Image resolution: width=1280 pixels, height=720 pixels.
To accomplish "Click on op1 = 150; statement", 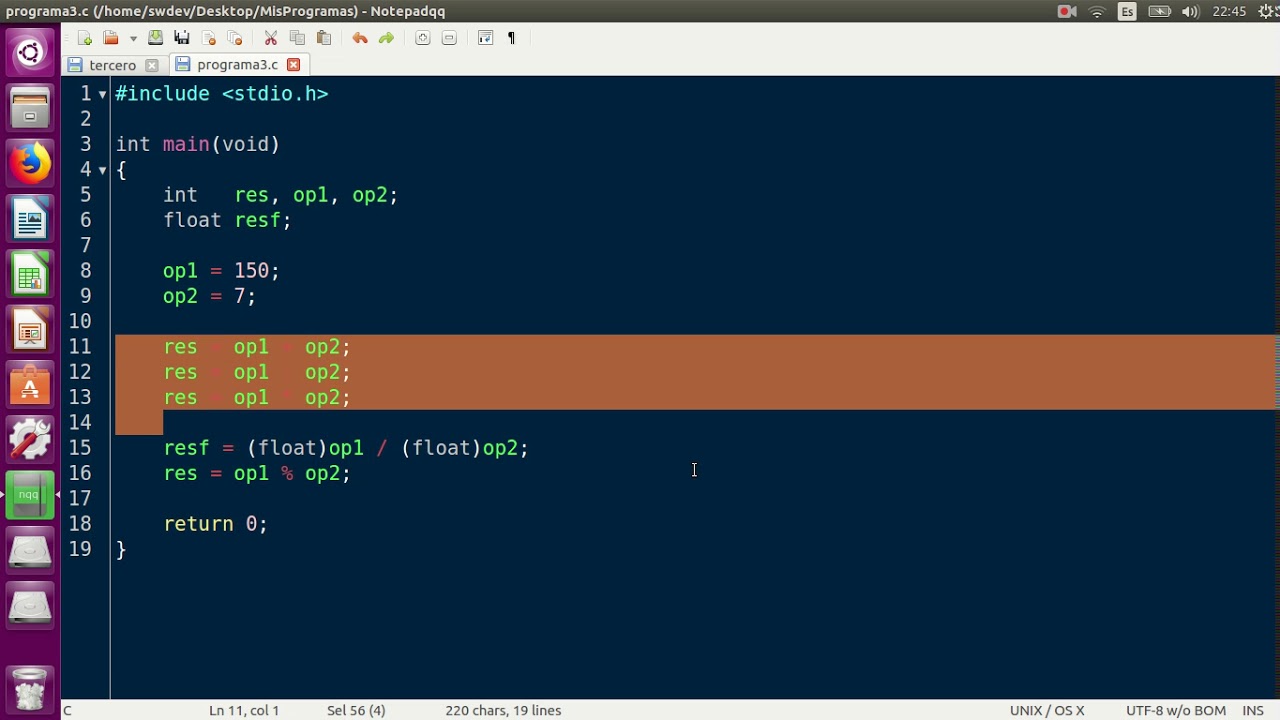I will coord(221,271).
